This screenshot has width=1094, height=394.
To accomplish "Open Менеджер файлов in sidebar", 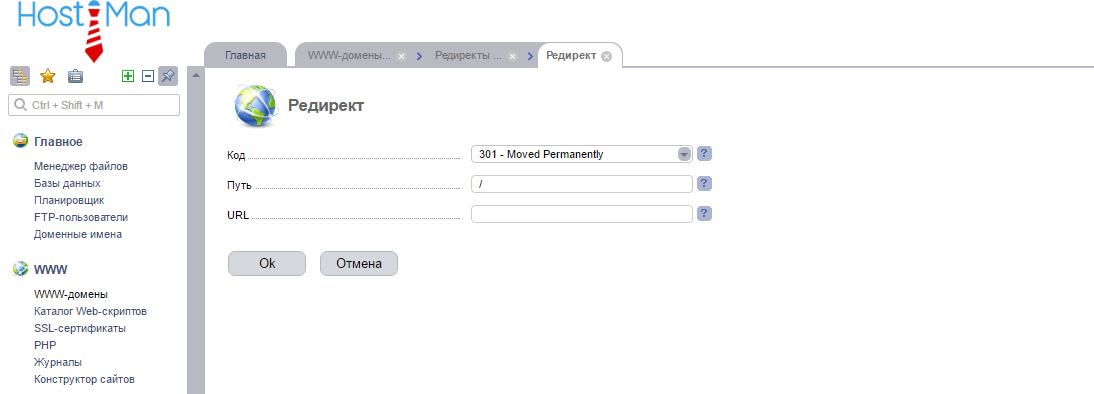I will pyautogui.click(x=81, y=166).
